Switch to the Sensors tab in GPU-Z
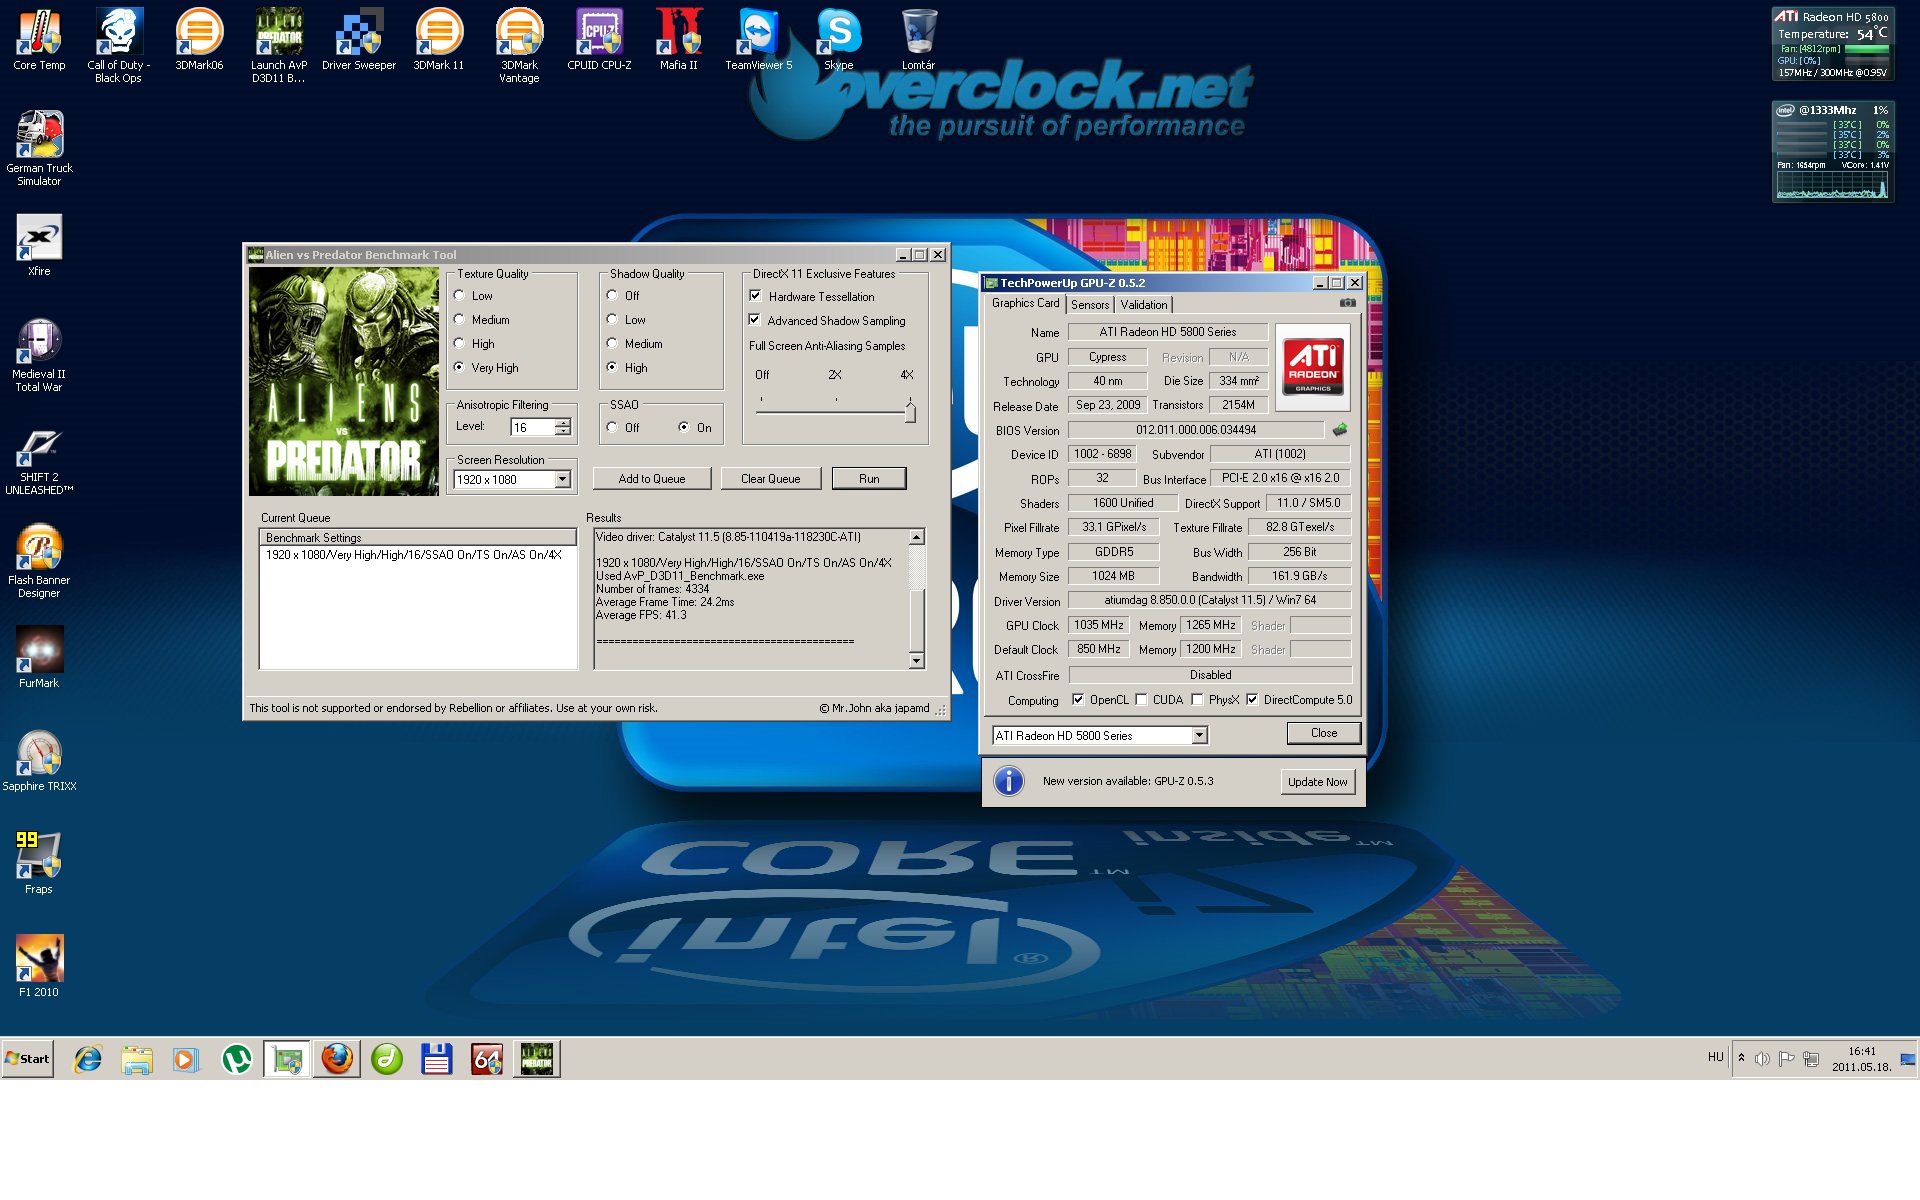 pyautogui.click(x=1090, y=305)
